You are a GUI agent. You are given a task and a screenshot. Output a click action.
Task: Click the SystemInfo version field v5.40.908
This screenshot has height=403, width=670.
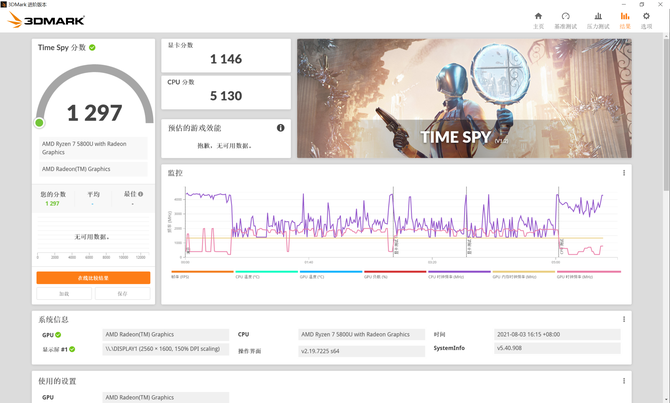click(557, 348)
